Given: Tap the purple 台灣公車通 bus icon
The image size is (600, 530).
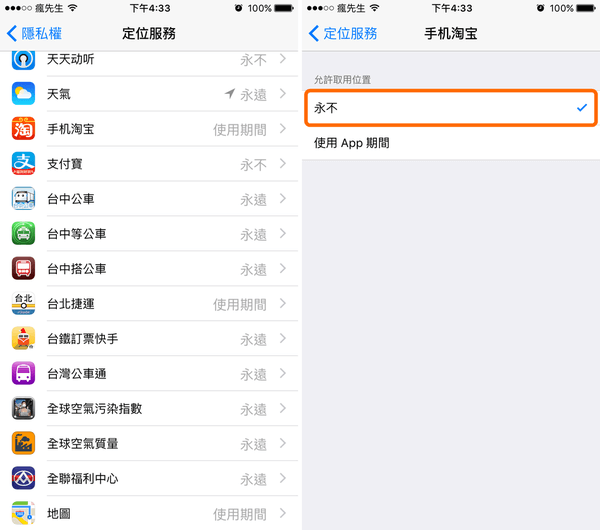Looking at the screenshot, I should (x=23, y=373).
